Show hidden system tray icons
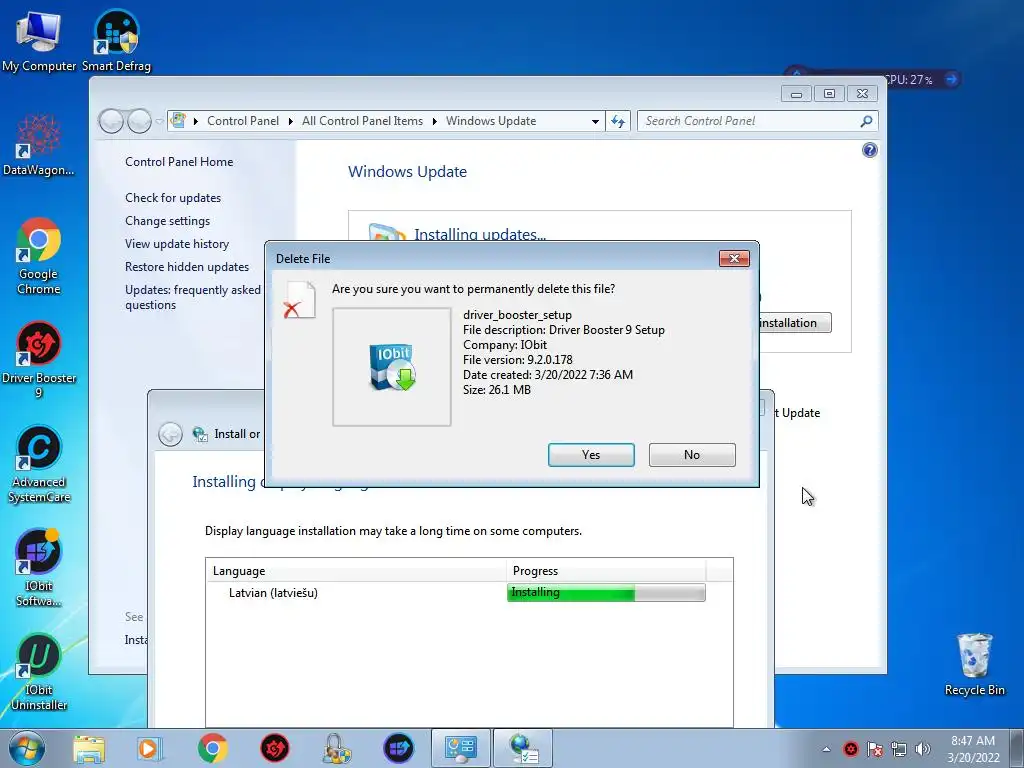This screenshot has width=1024, height=768. (826, 749)
